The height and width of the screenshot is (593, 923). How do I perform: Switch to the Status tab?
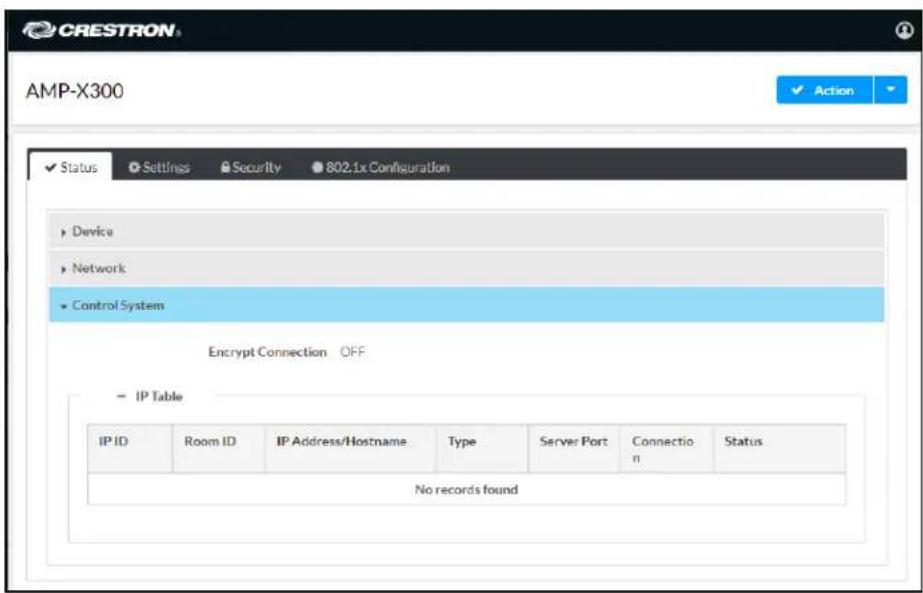pos(71,167)
